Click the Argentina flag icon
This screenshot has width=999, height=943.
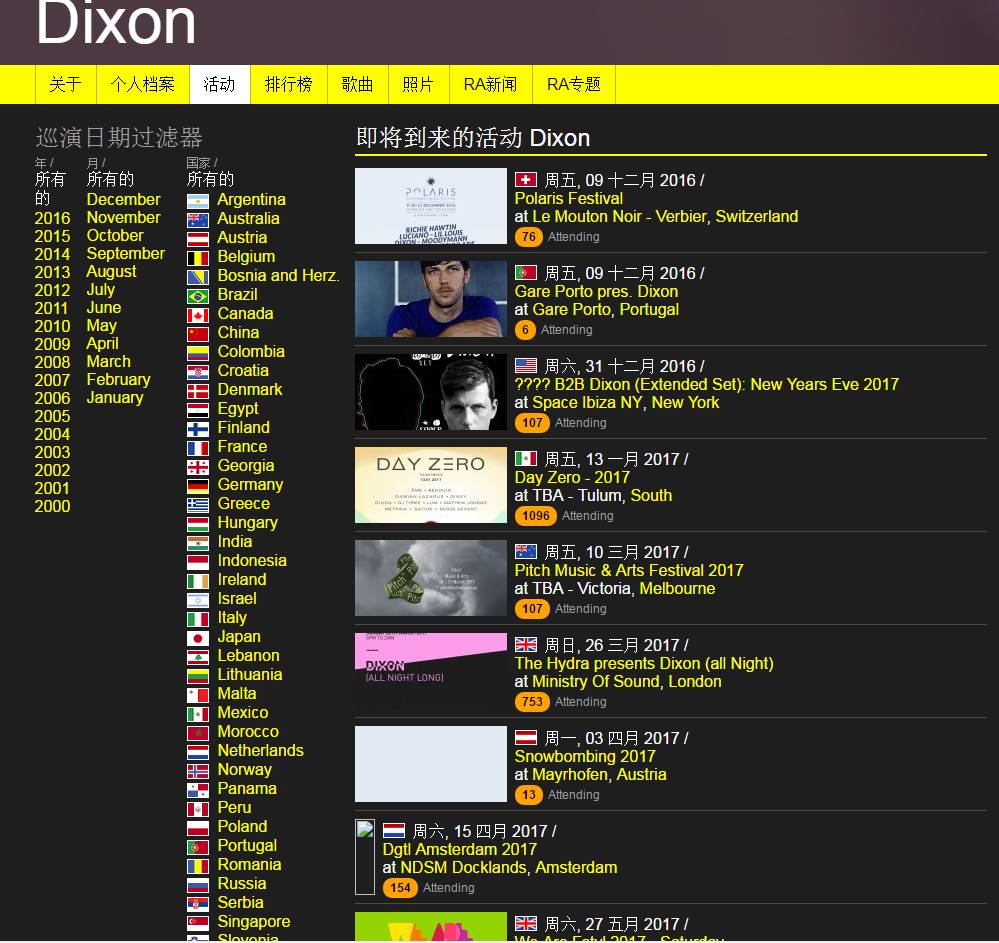(198, 201)
